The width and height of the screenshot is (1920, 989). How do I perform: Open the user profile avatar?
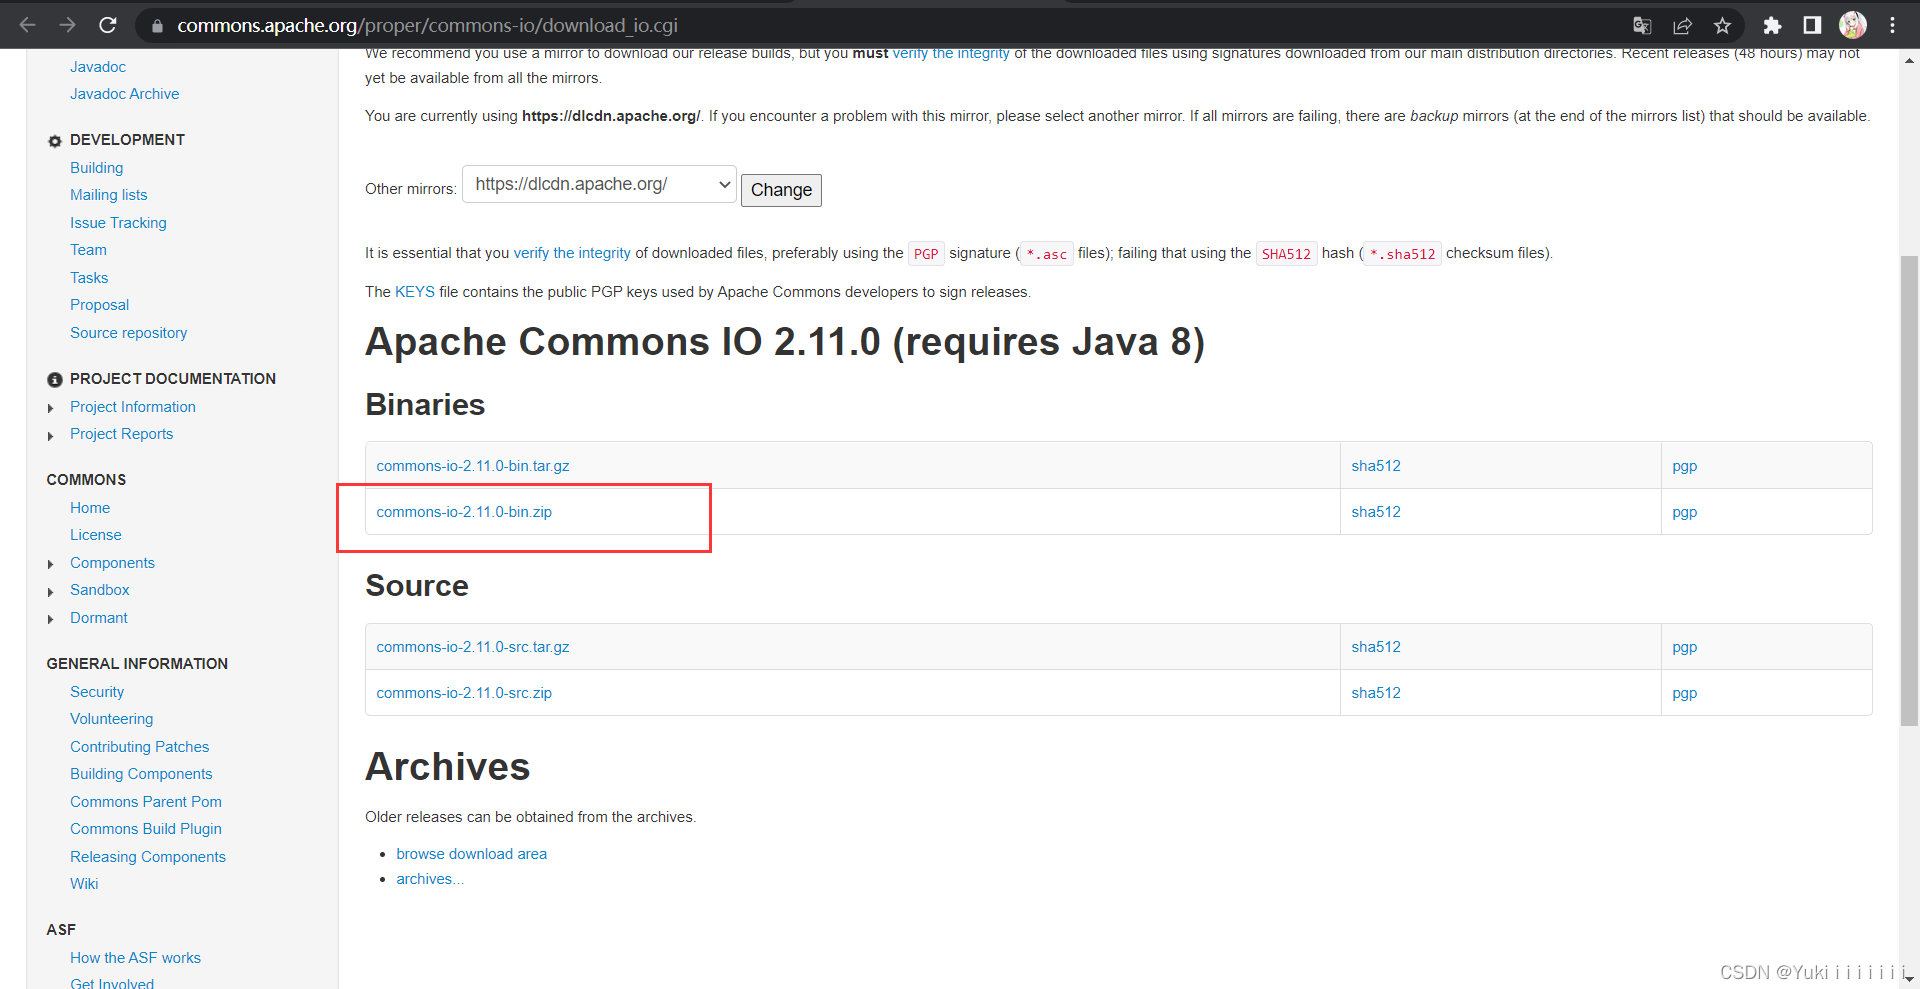click(x=1853, y=25)
